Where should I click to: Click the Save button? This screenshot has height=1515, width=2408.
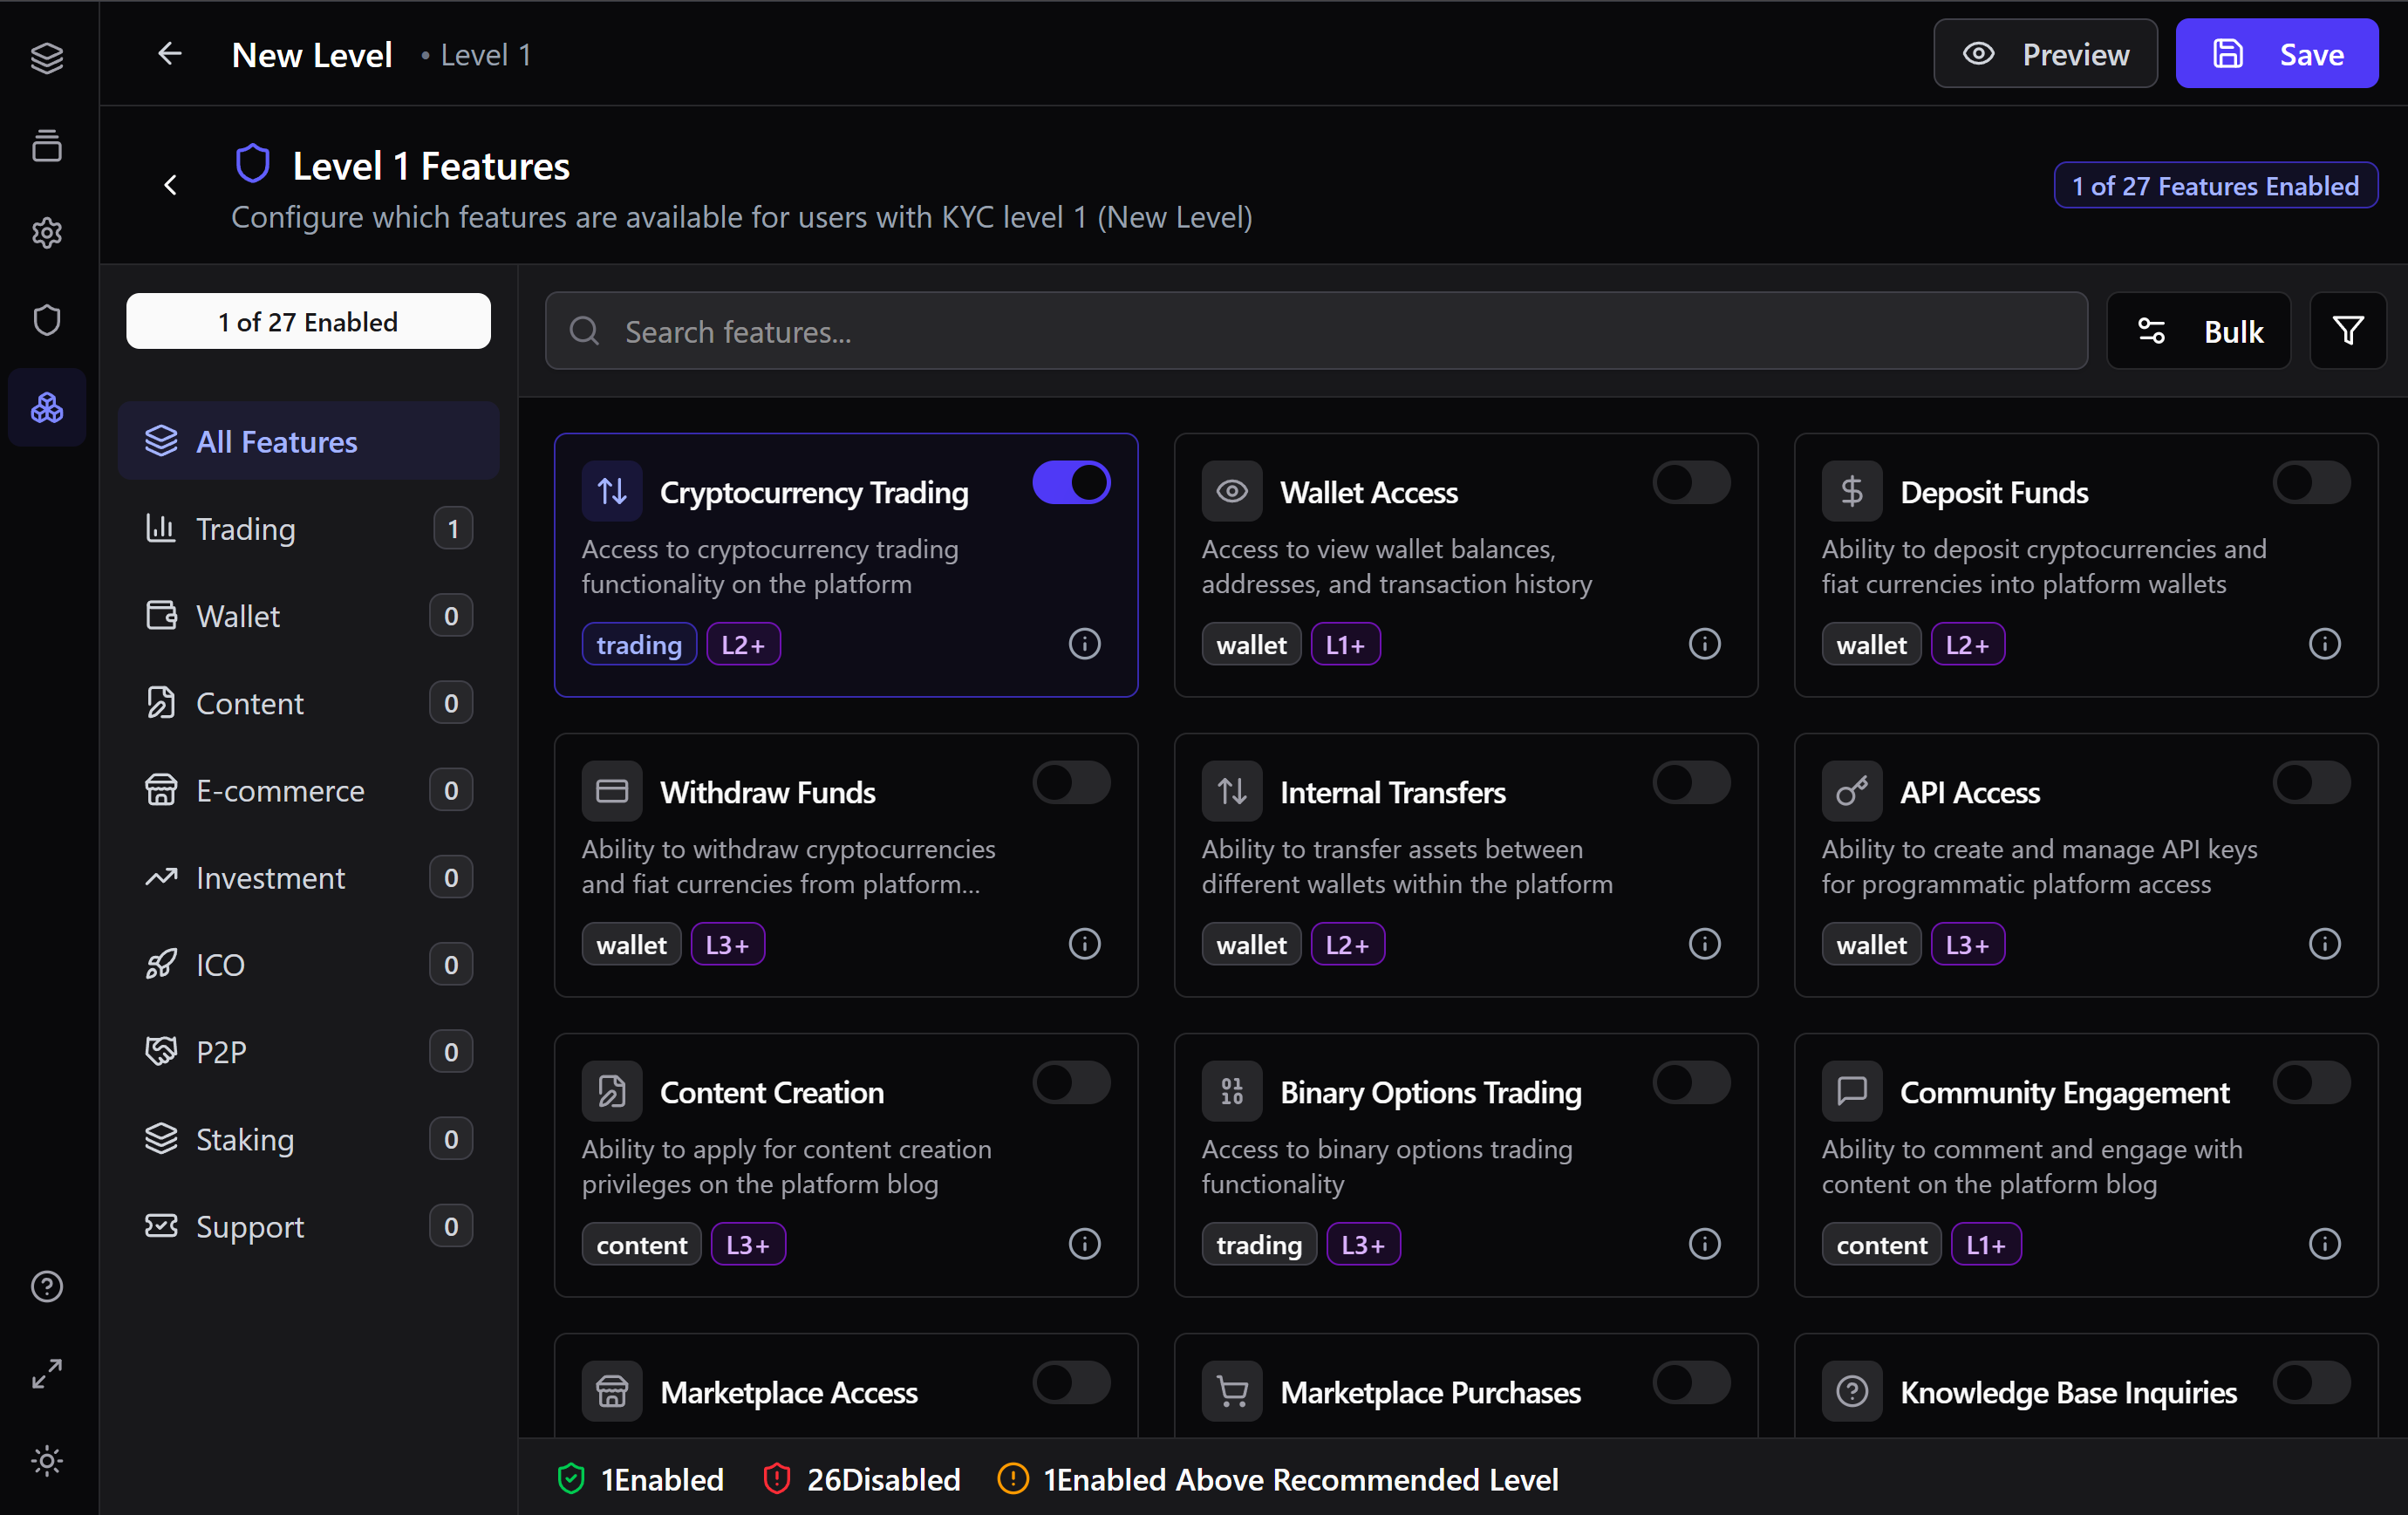[2277, 54]
